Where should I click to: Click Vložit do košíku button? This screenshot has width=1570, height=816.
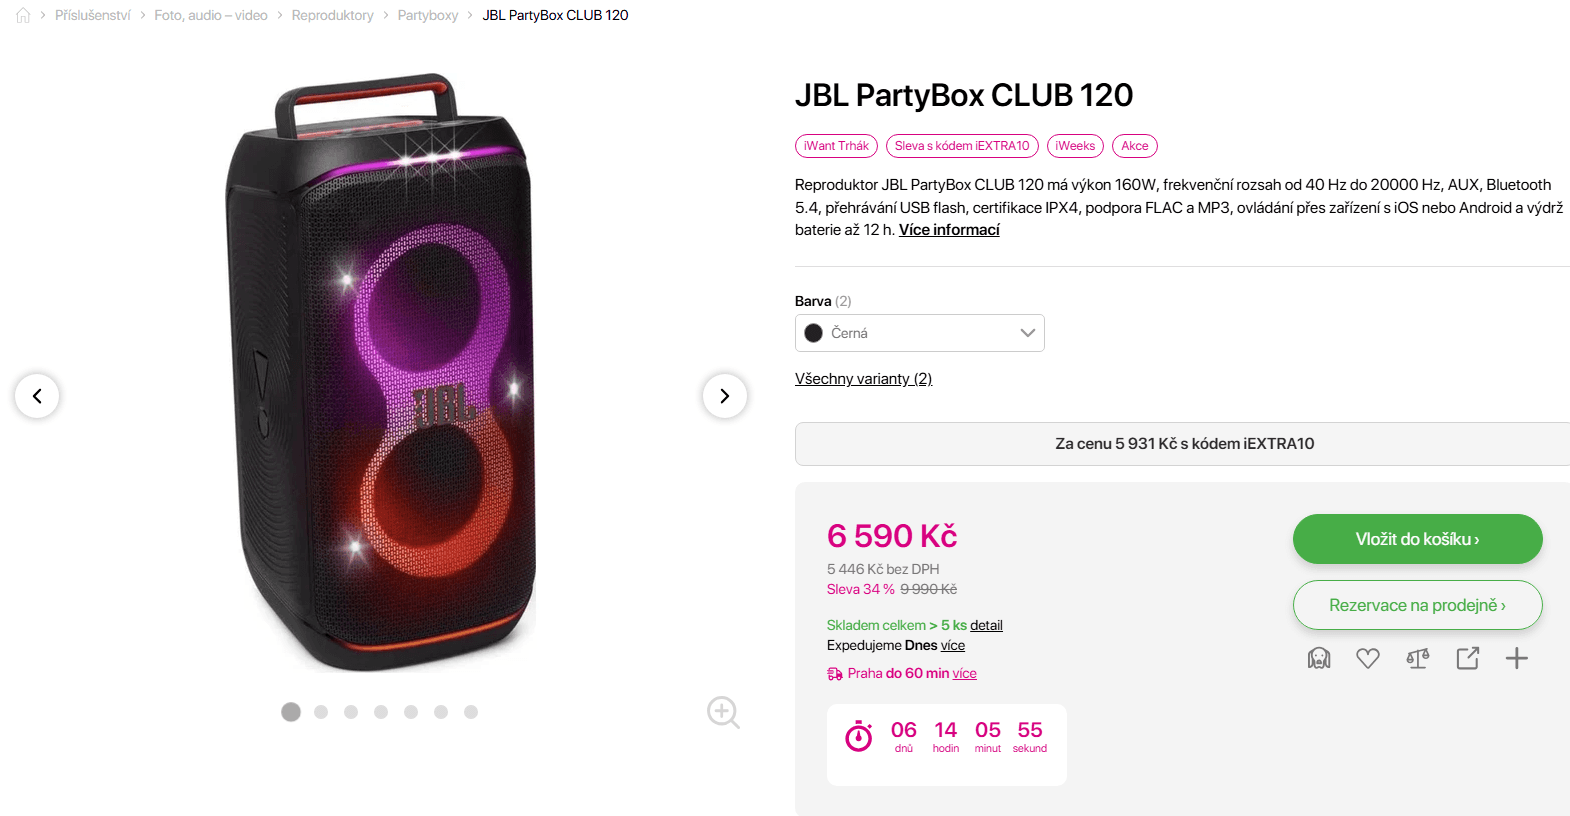pos(1417,539)
